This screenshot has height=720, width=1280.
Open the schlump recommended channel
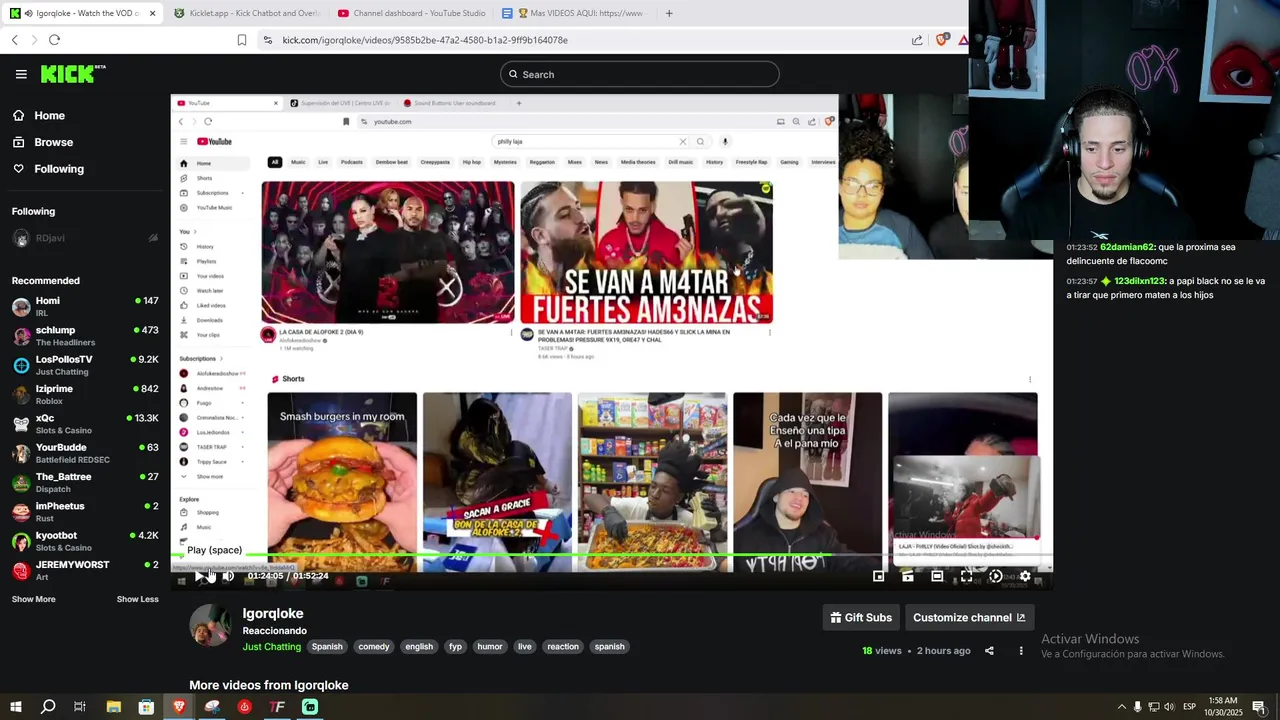85,336
